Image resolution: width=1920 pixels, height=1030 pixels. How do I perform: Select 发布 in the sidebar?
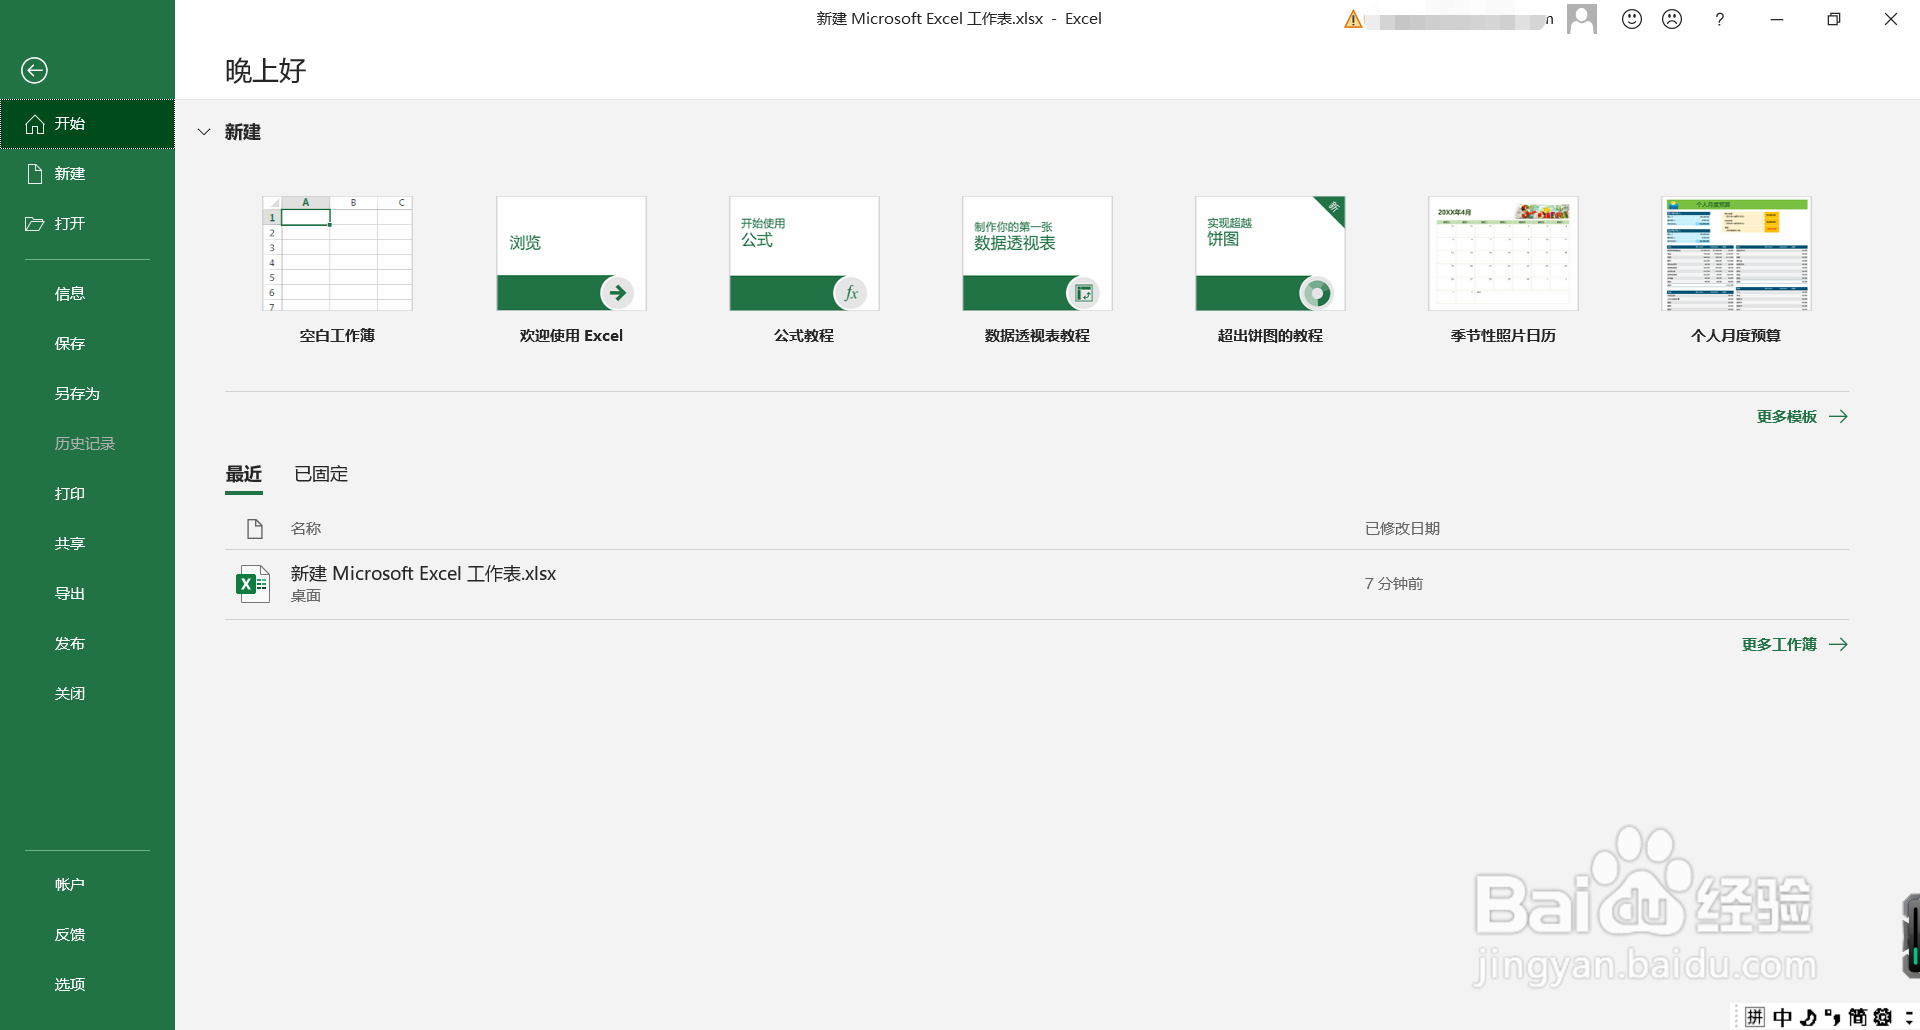click(x=87, y=644)
